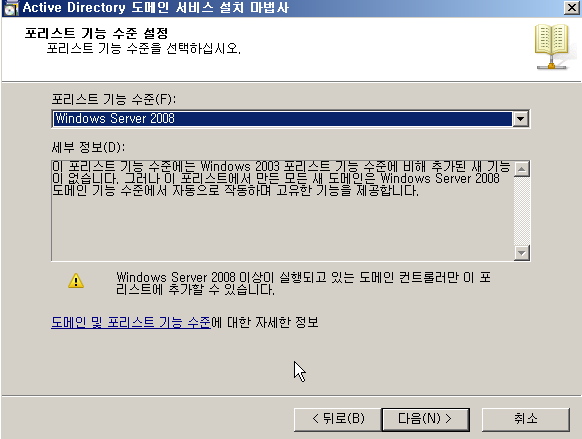Click the wizard icon in the title bar

click(x=10, y=8)
